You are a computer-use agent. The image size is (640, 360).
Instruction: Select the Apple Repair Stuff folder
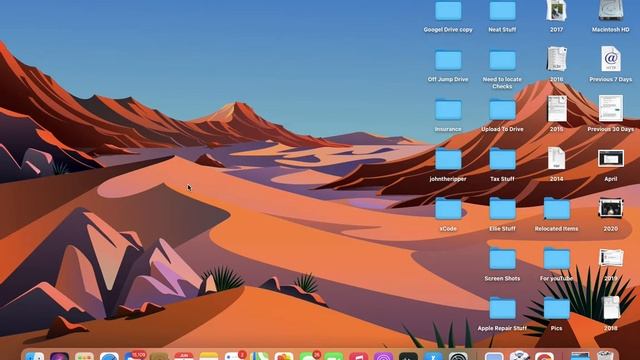[x=502, y=309]
